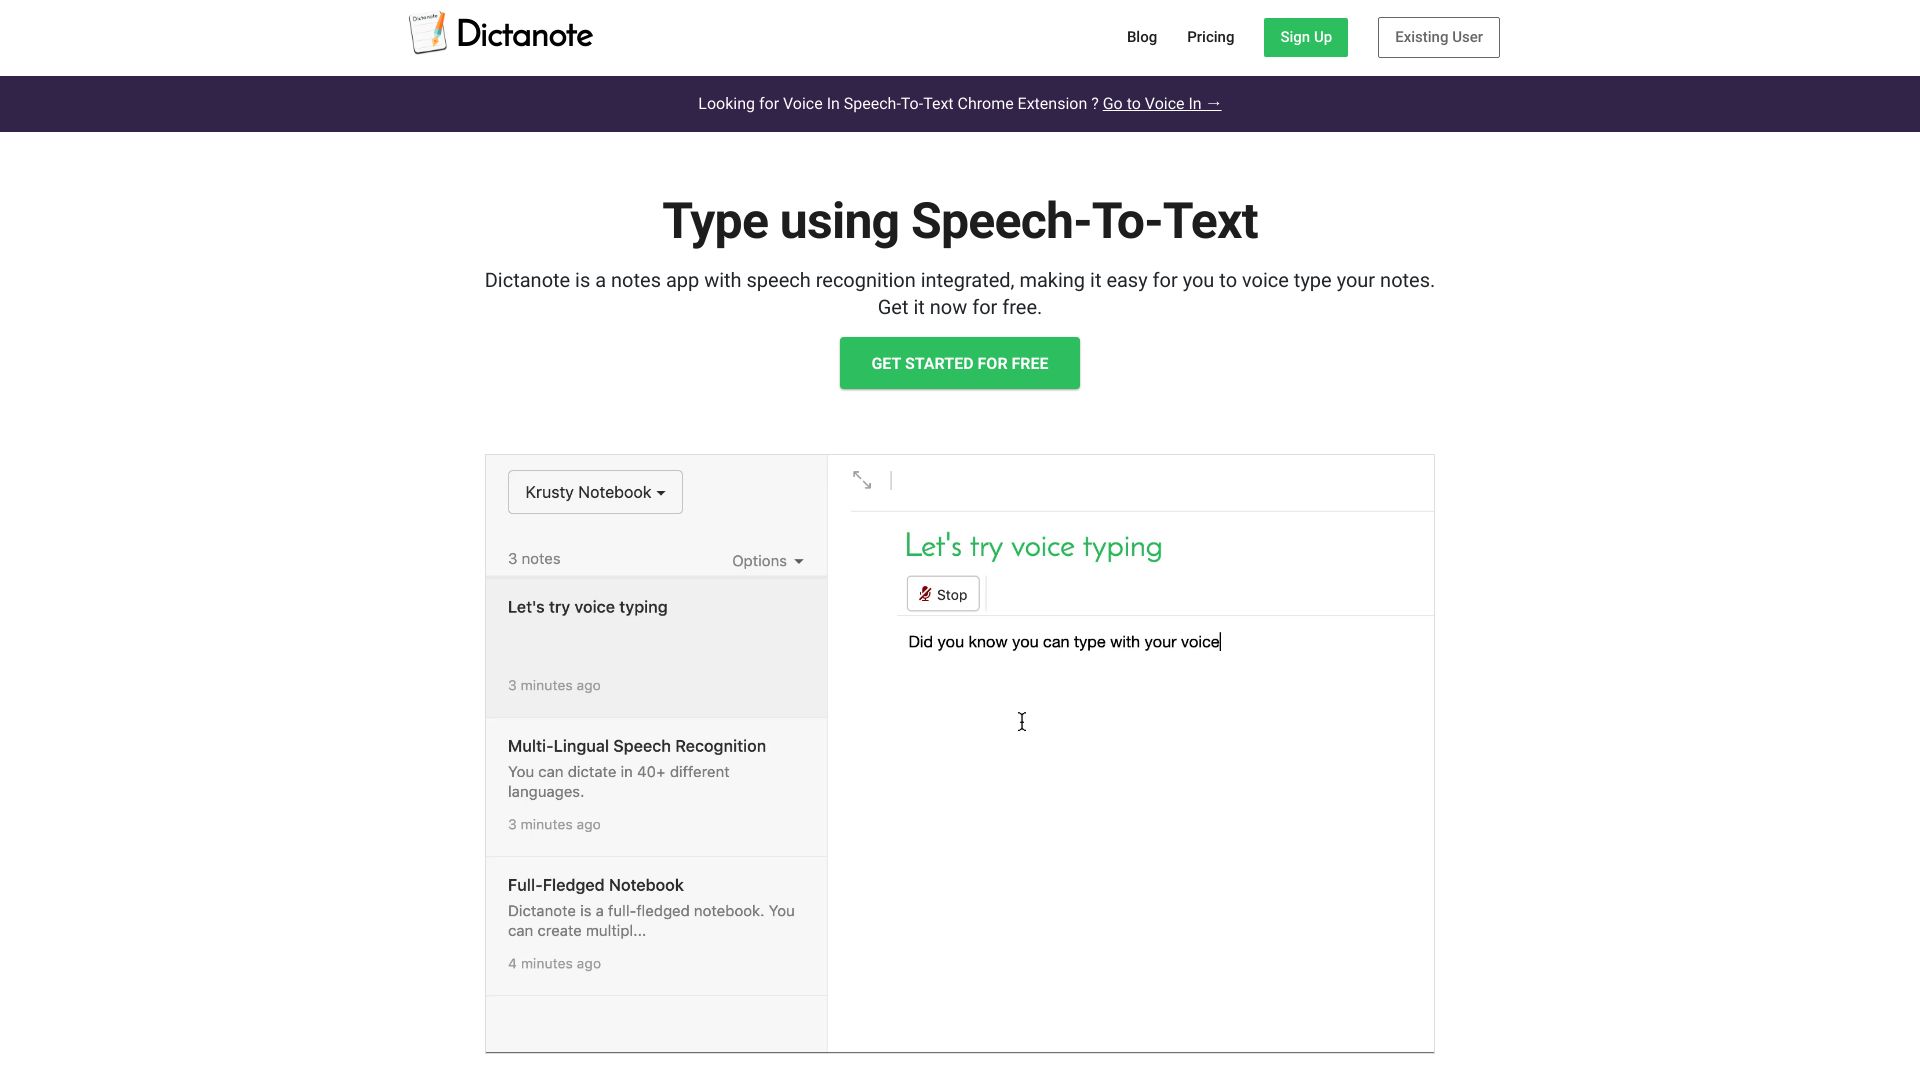Open the Krusty Notebook dropdown
Screen dimensions: 1920x1080
pyautogui.click(x=594, y=492)
